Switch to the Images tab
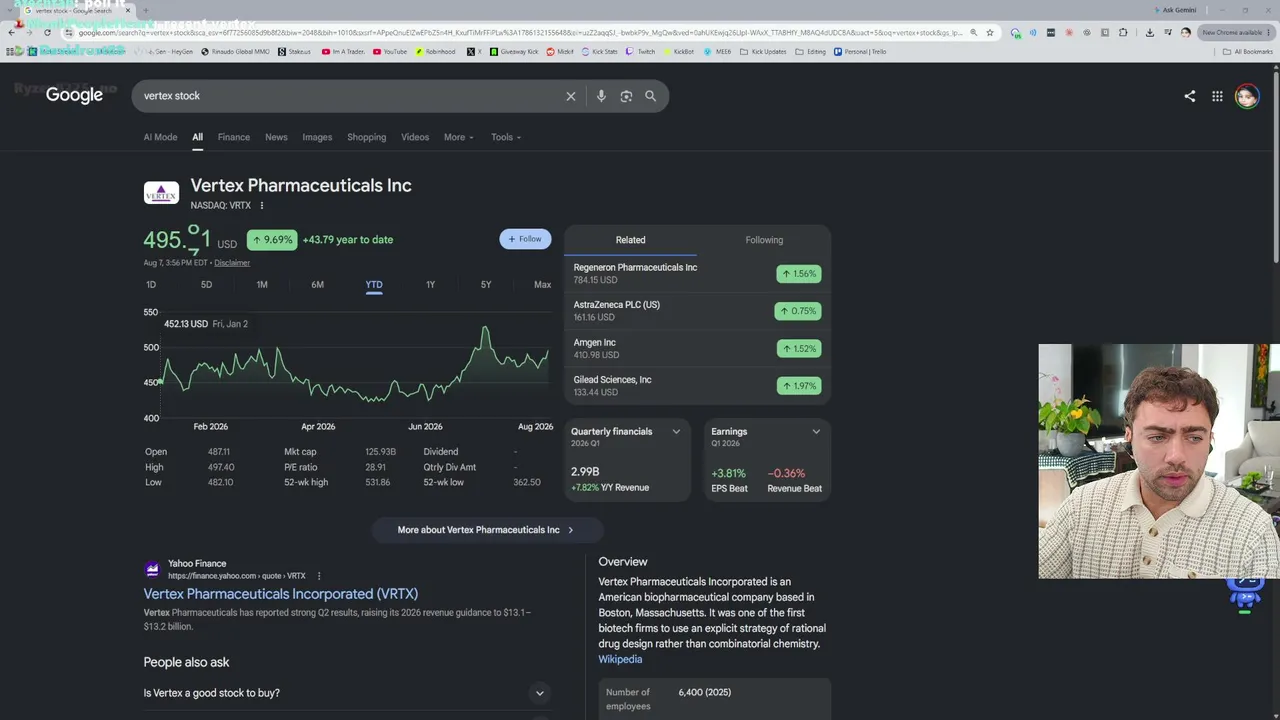This screenshot has height=720, width=1280. click(317, 137)
